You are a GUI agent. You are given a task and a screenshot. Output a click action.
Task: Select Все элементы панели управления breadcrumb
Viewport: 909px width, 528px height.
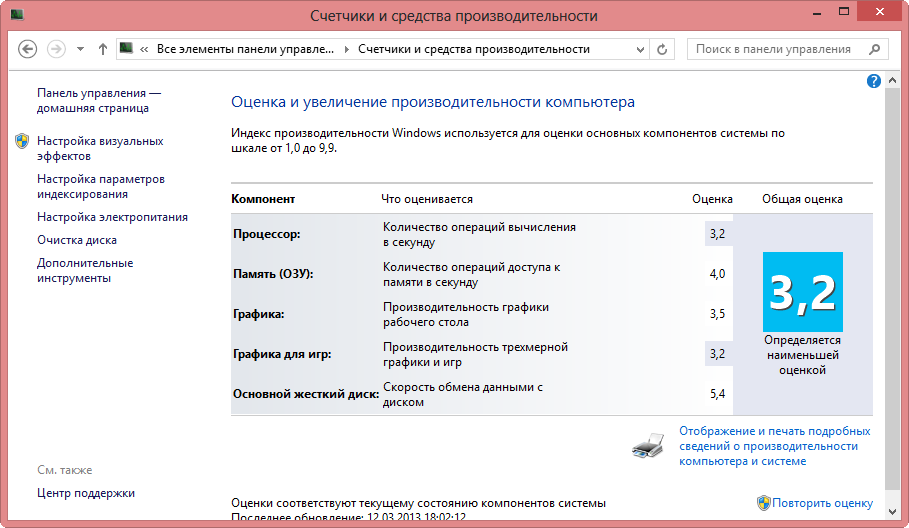(247, 49)
